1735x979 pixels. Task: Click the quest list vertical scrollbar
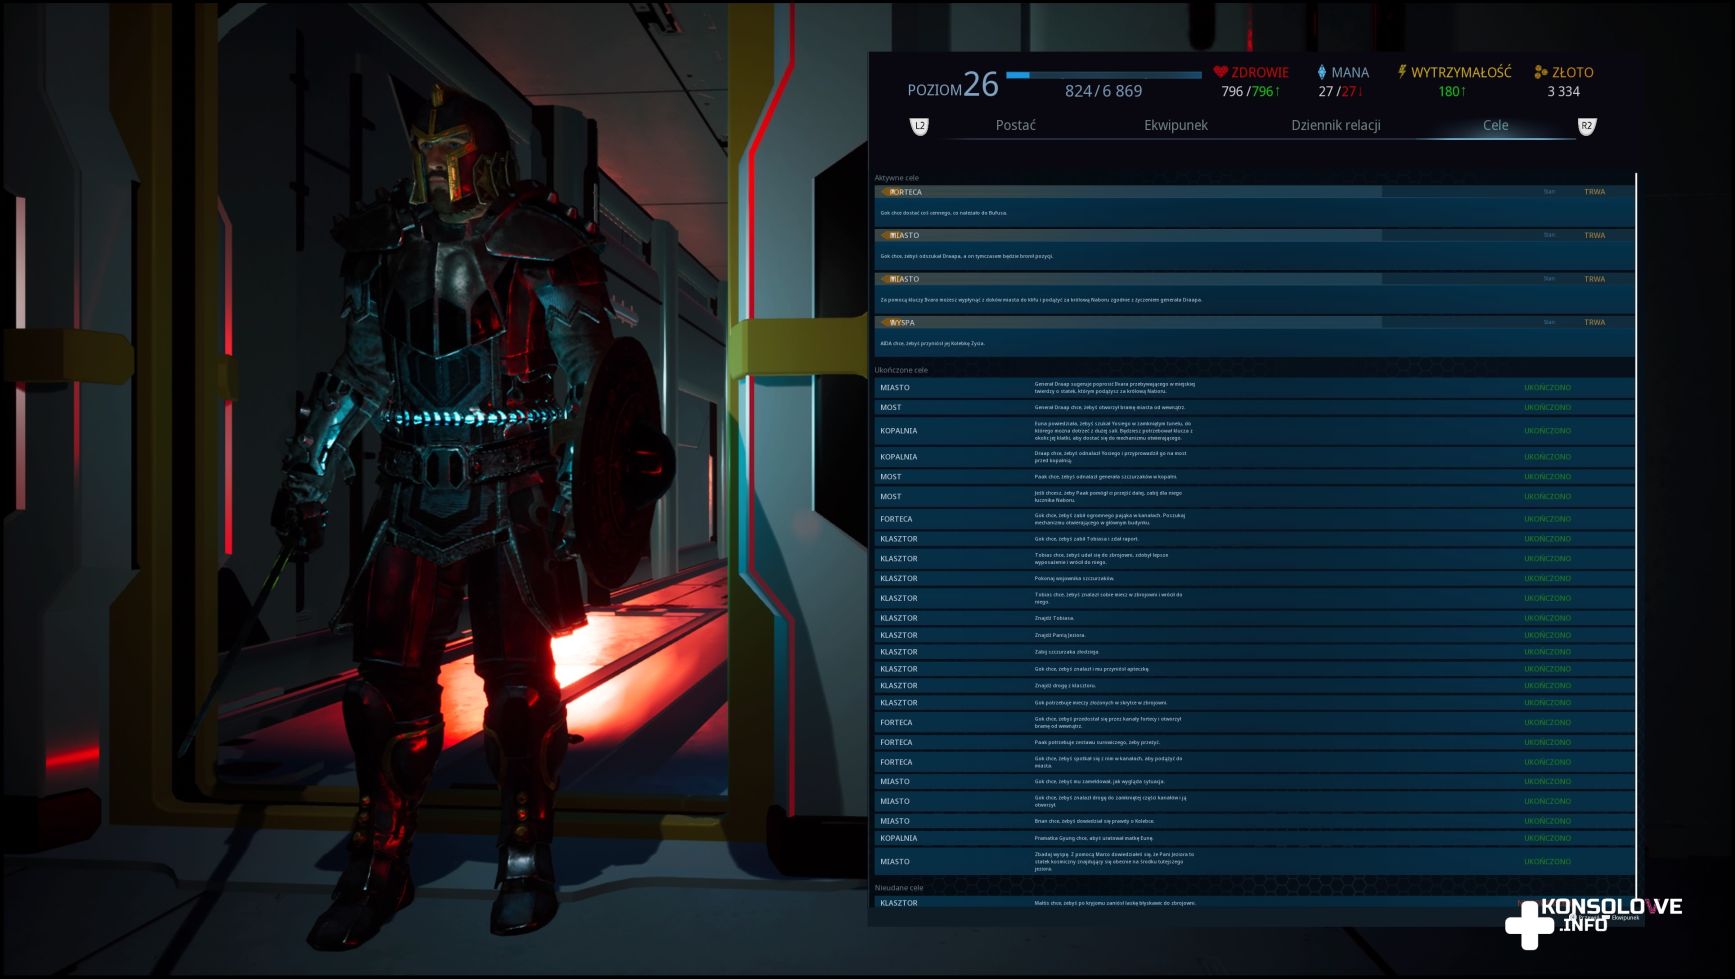[x=1635, y=500]
